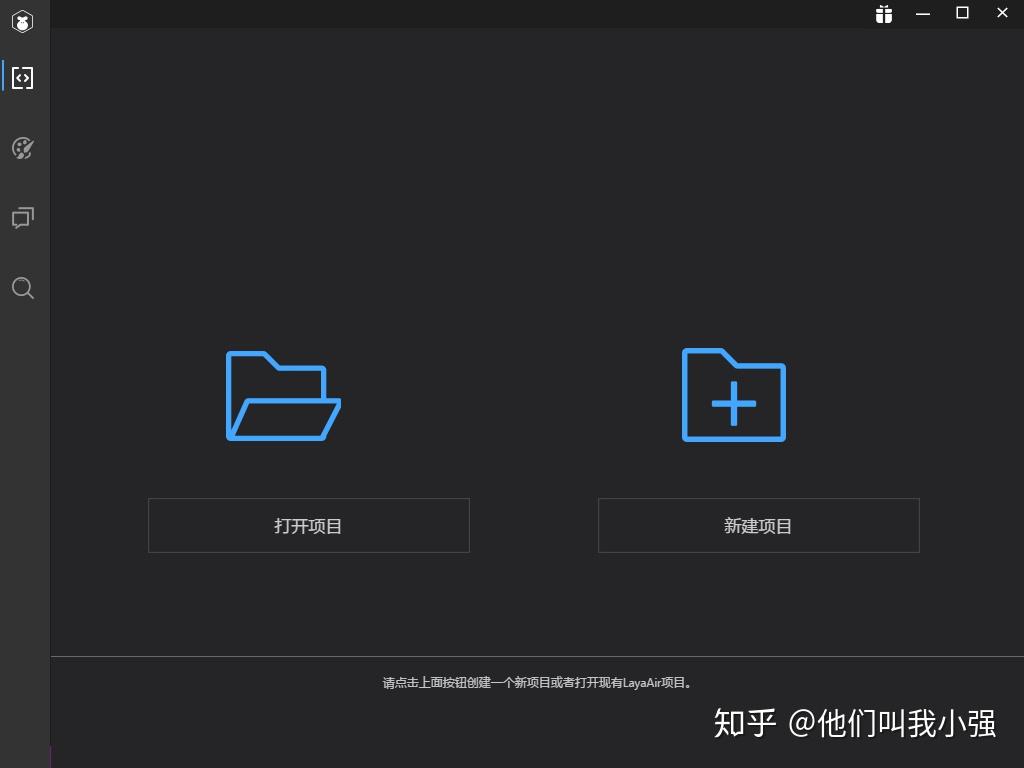Click the blue open-folder icon

(x=283, y=396)
